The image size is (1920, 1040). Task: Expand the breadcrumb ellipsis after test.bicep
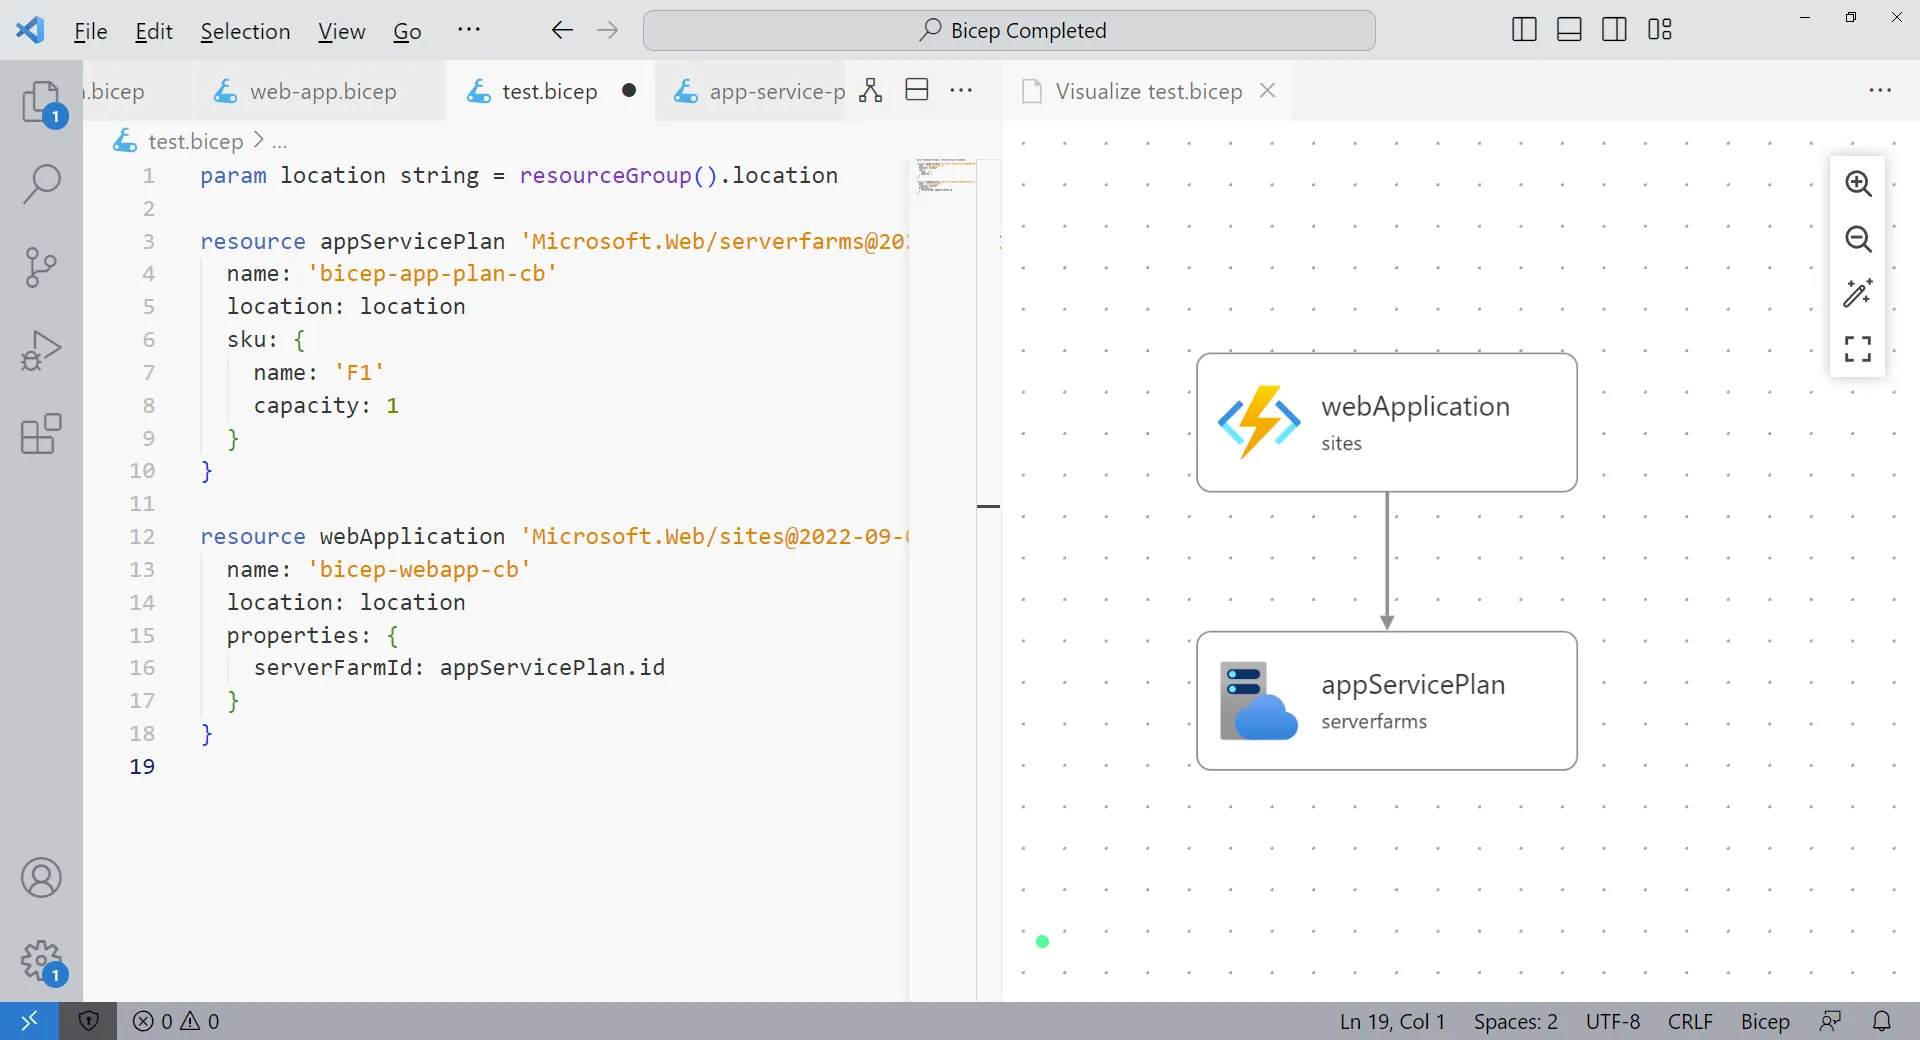(280, 141)
